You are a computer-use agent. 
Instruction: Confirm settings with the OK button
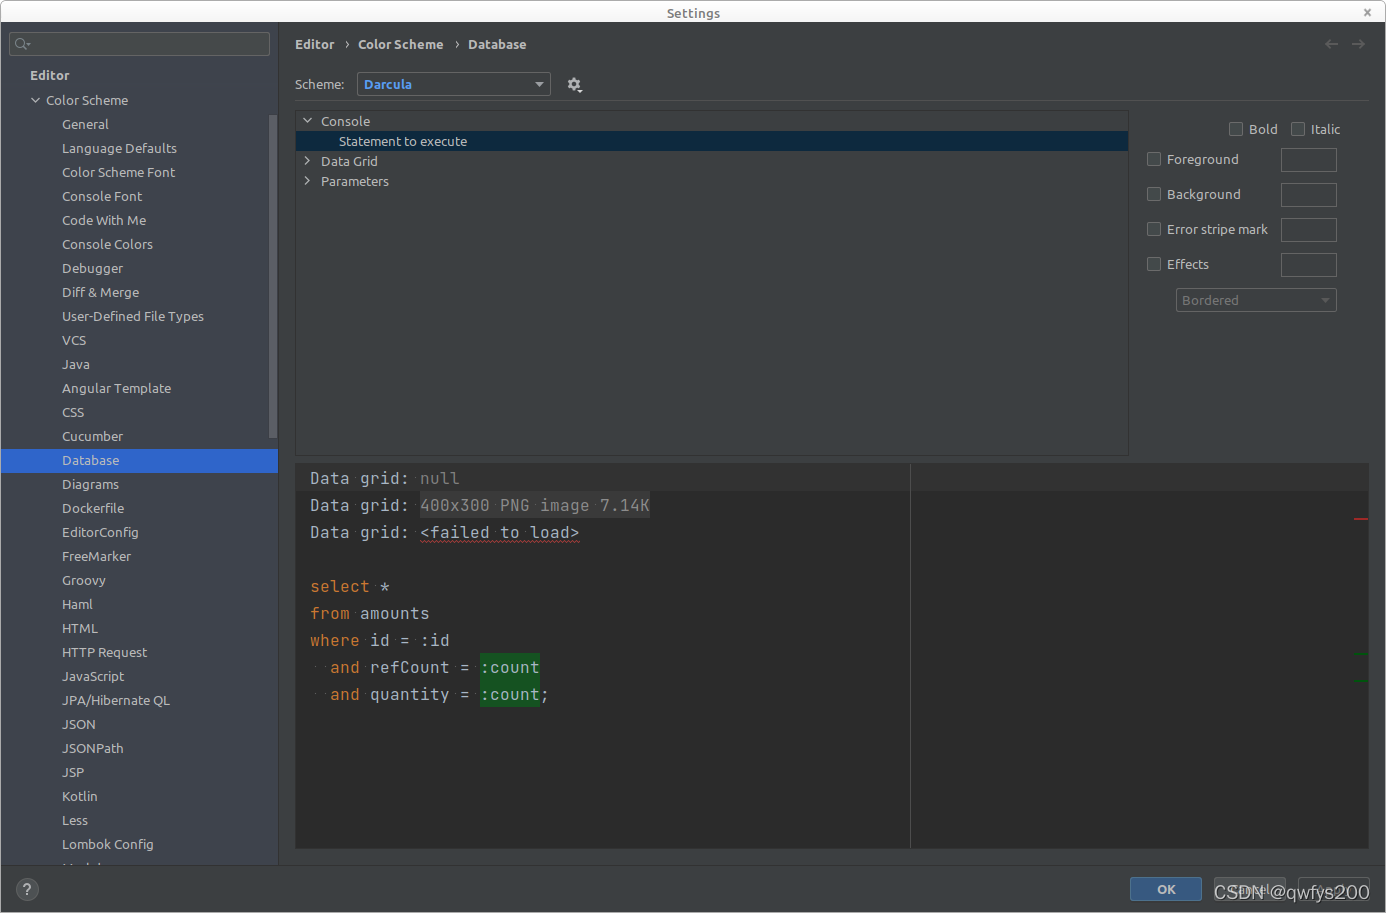[1166, 889]
